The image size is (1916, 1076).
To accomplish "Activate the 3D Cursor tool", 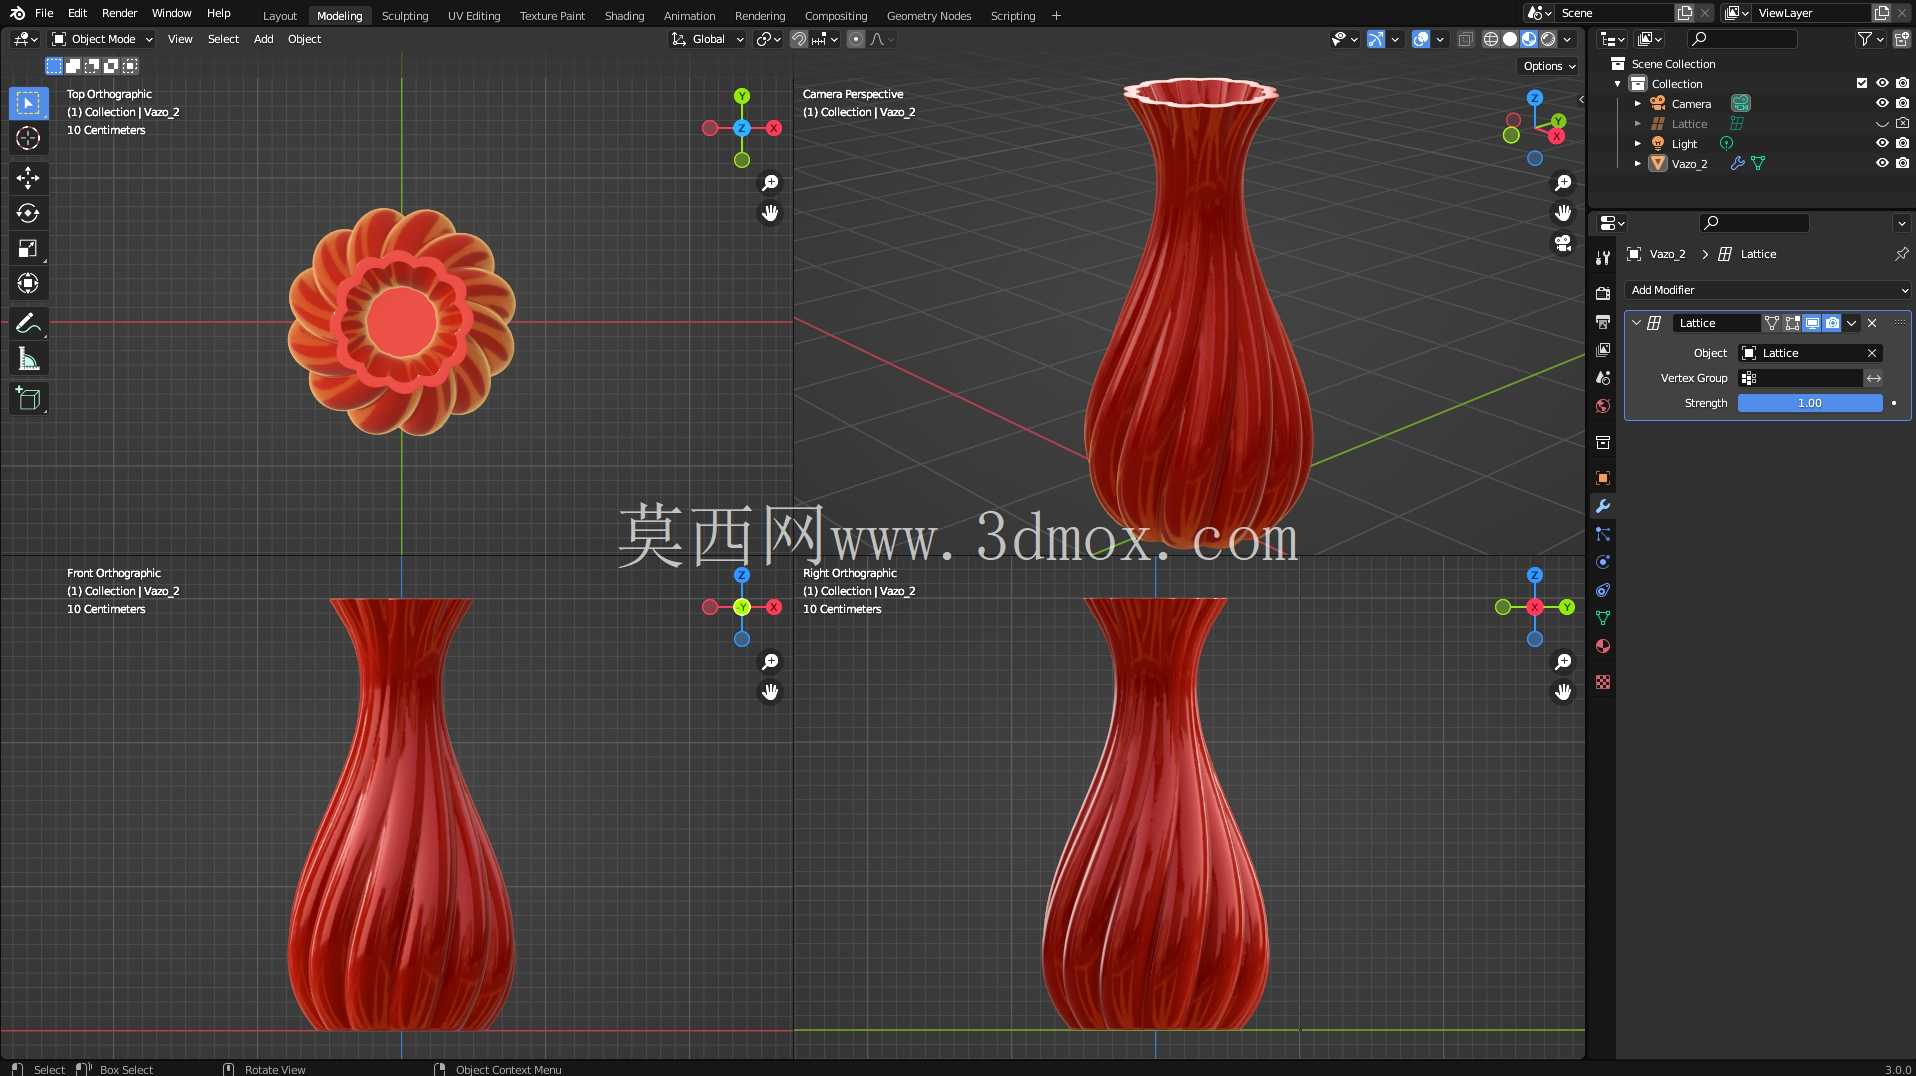I will click(x=28, y=138).
